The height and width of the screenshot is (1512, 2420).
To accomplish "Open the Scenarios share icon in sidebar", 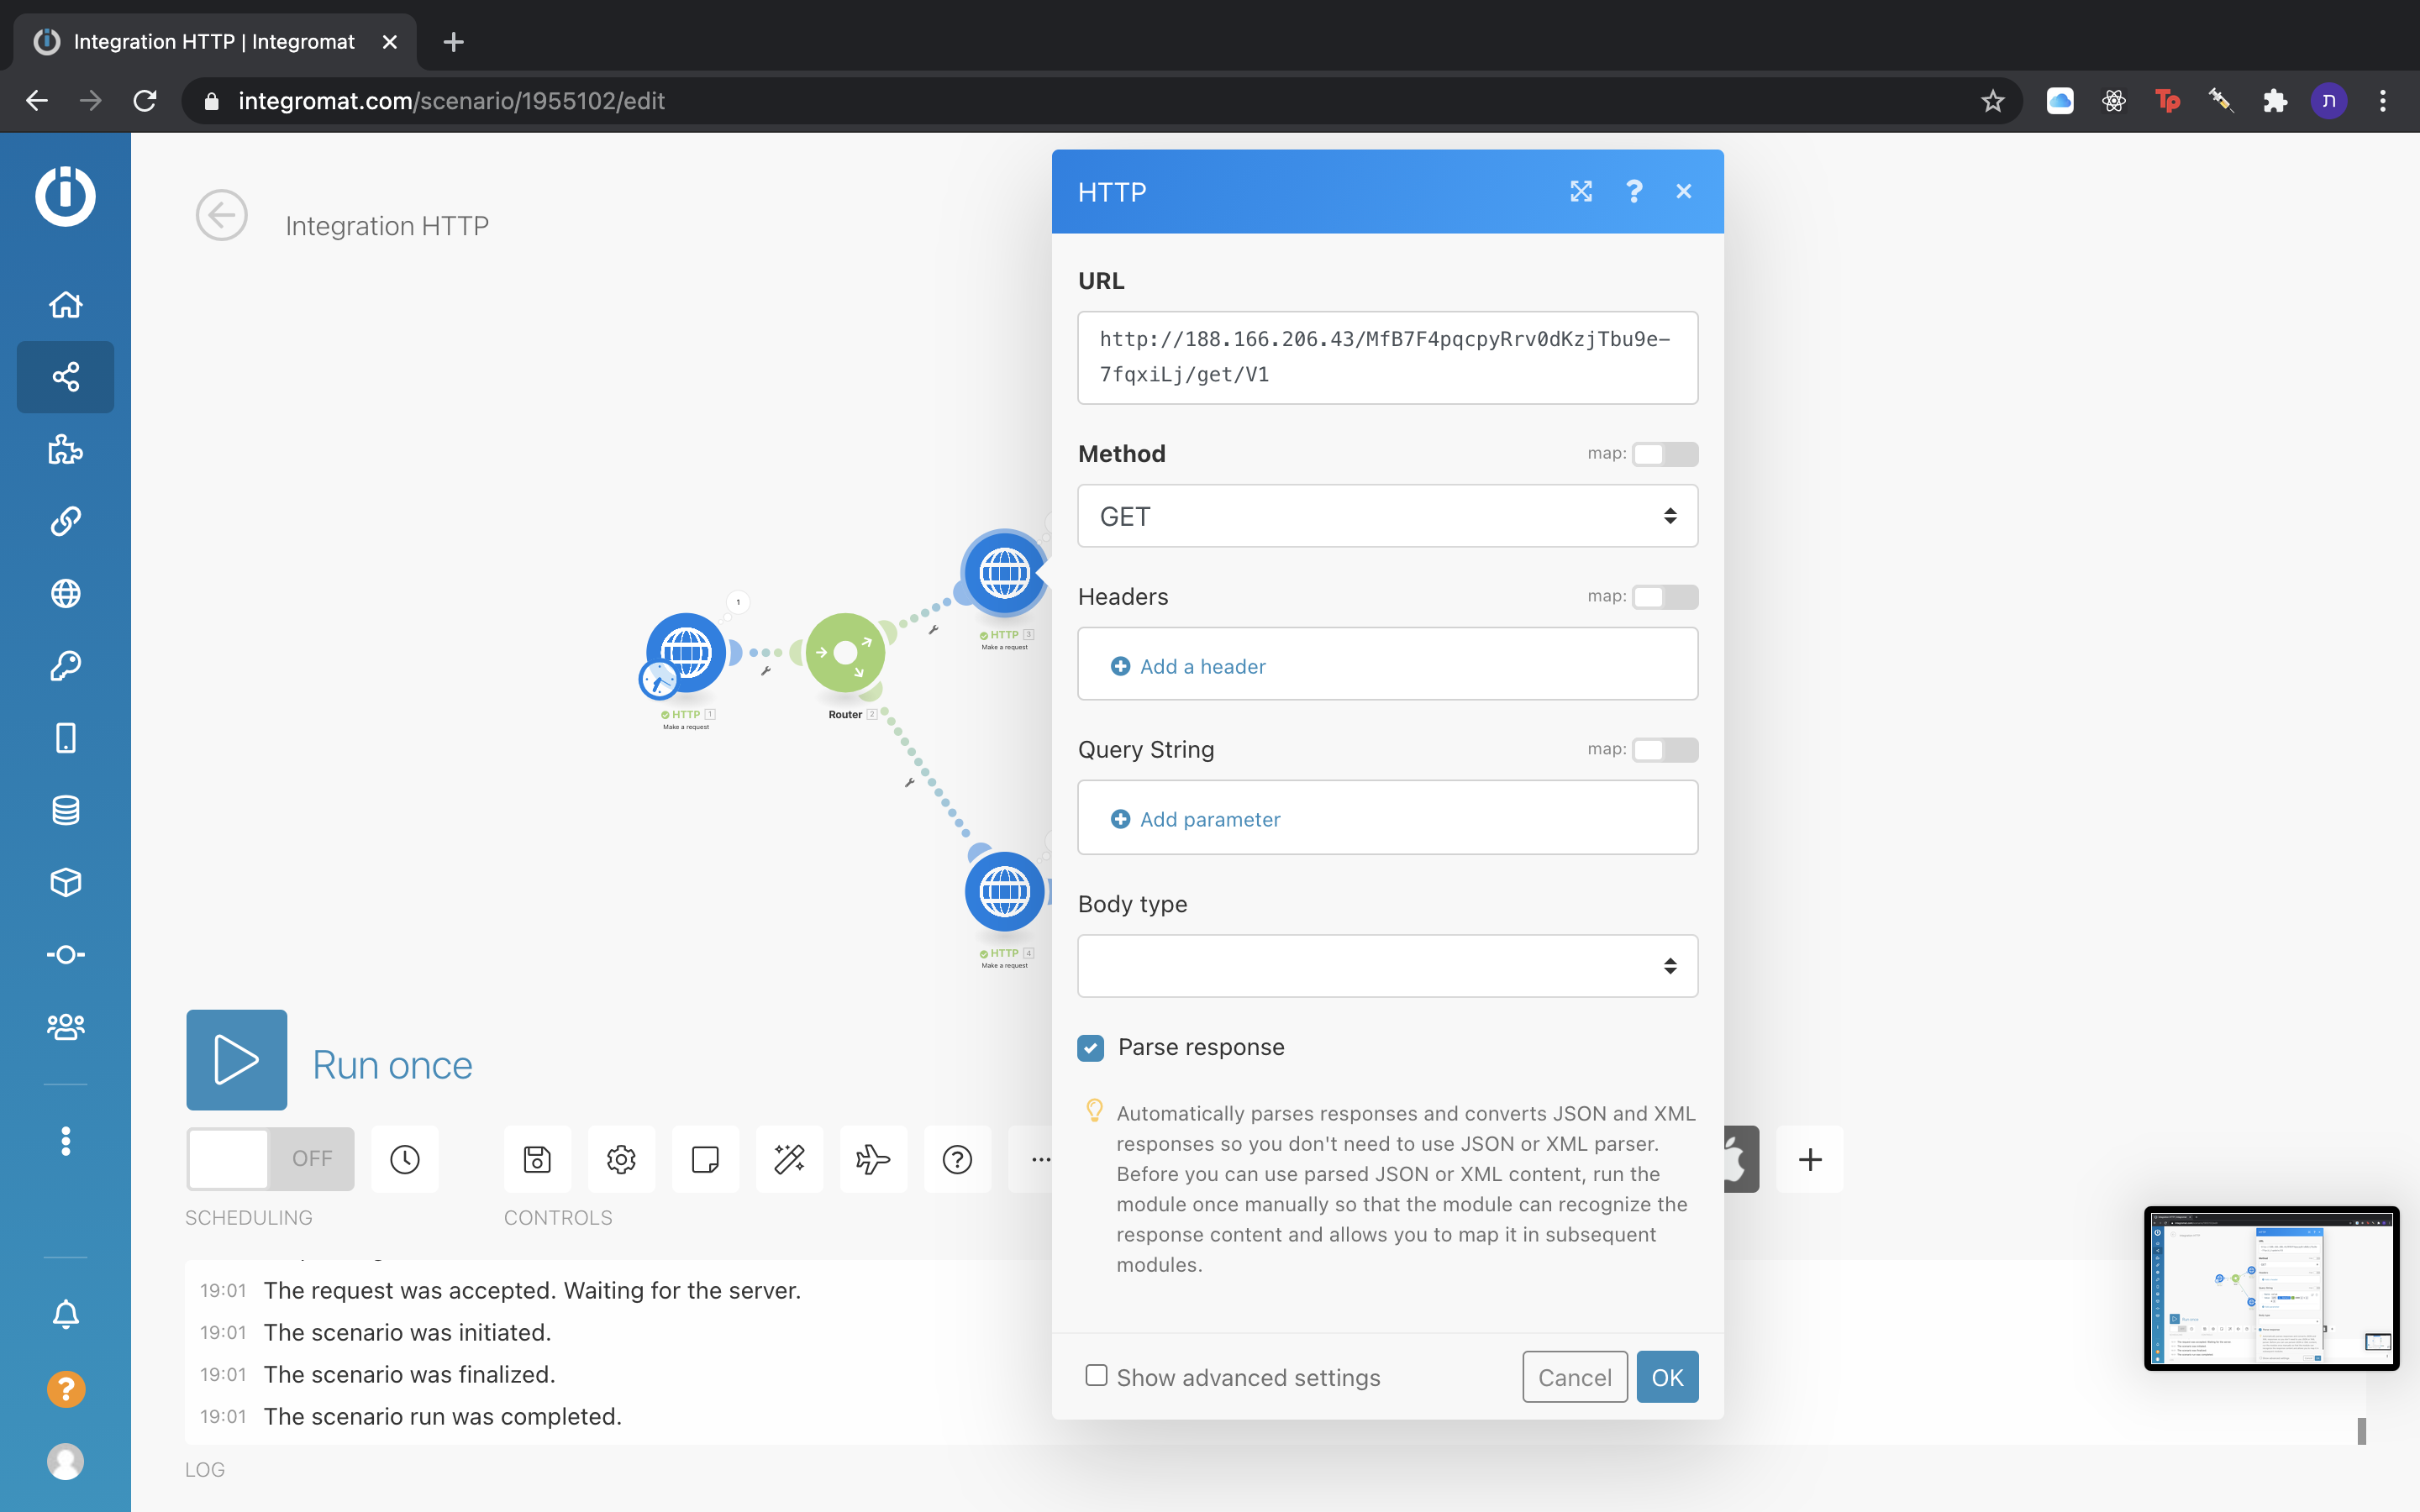I will [65, 377].
